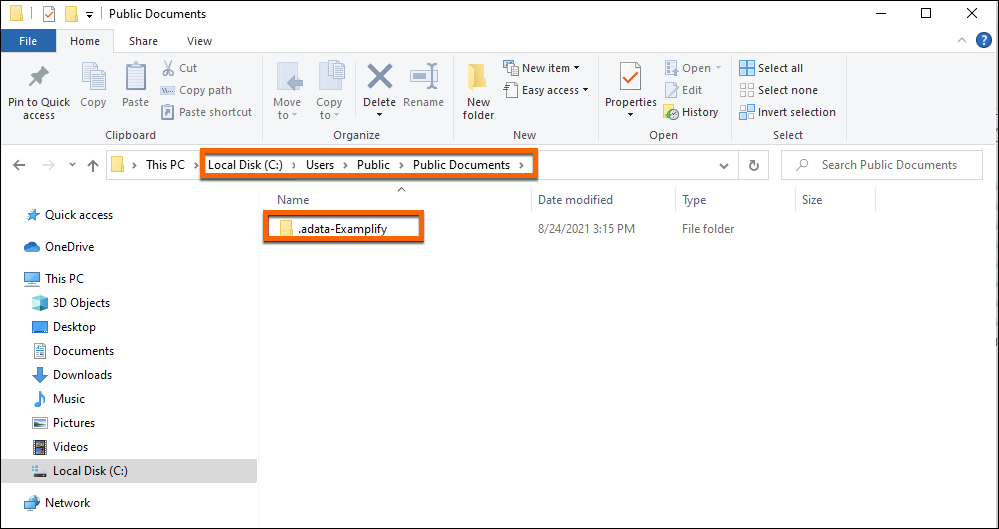Click Public Documents breadcrumb

click(461, 165)
